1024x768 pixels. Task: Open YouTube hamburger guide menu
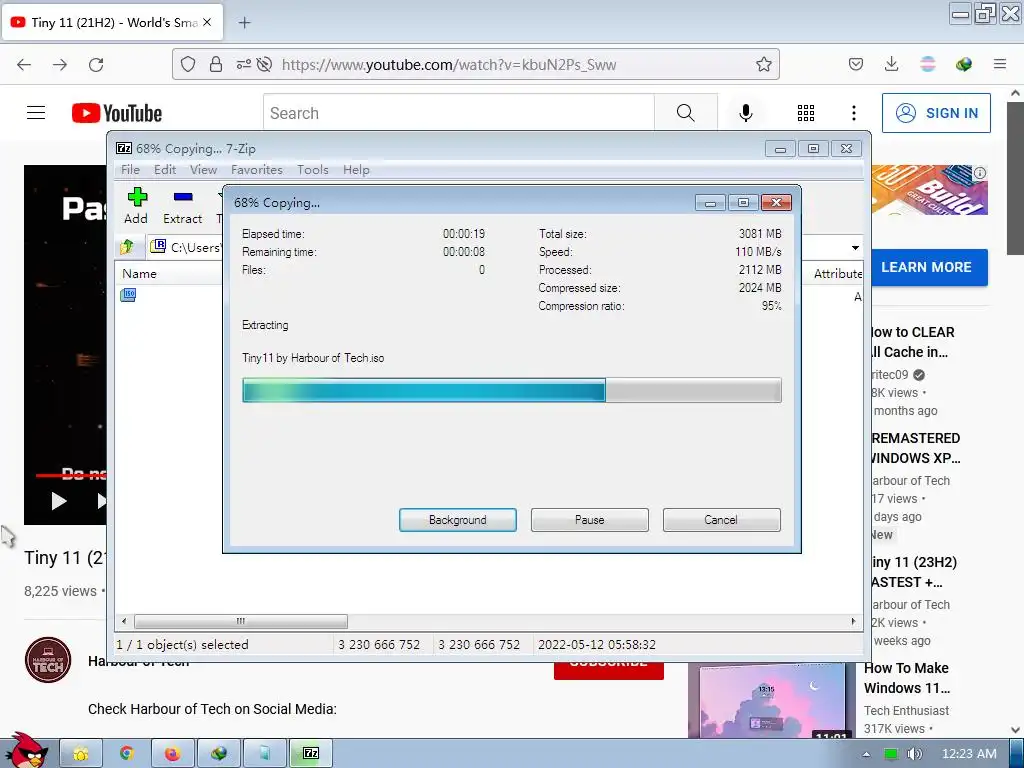[36, 113]
